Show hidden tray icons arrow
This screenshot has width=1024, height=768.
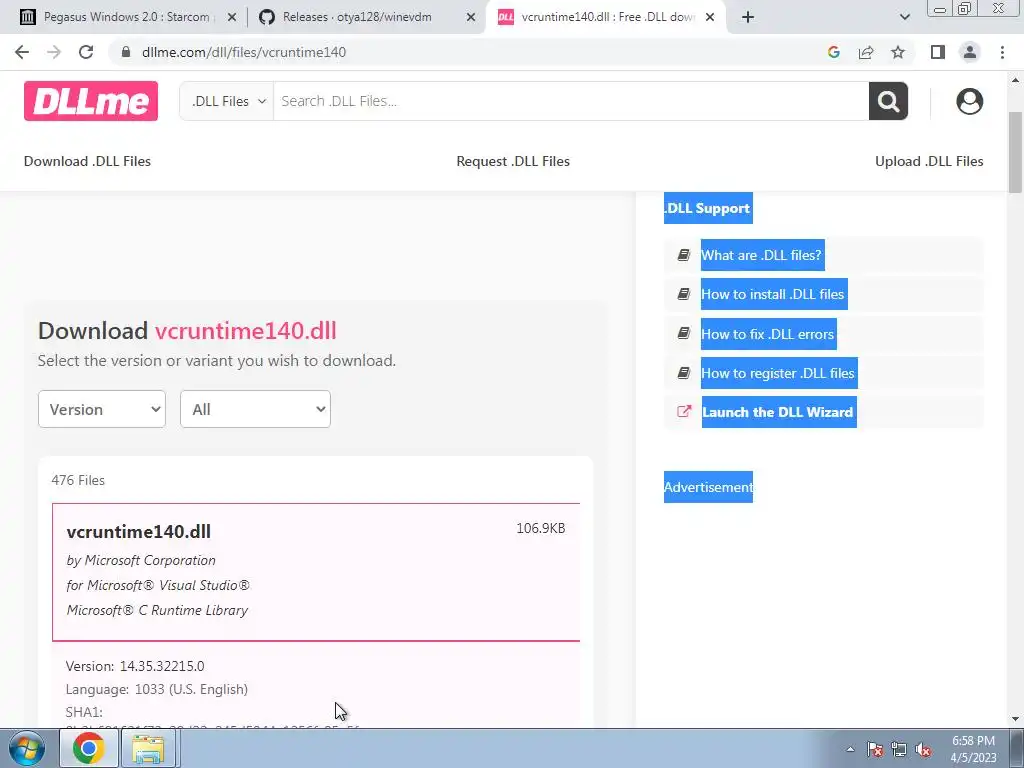850,749
